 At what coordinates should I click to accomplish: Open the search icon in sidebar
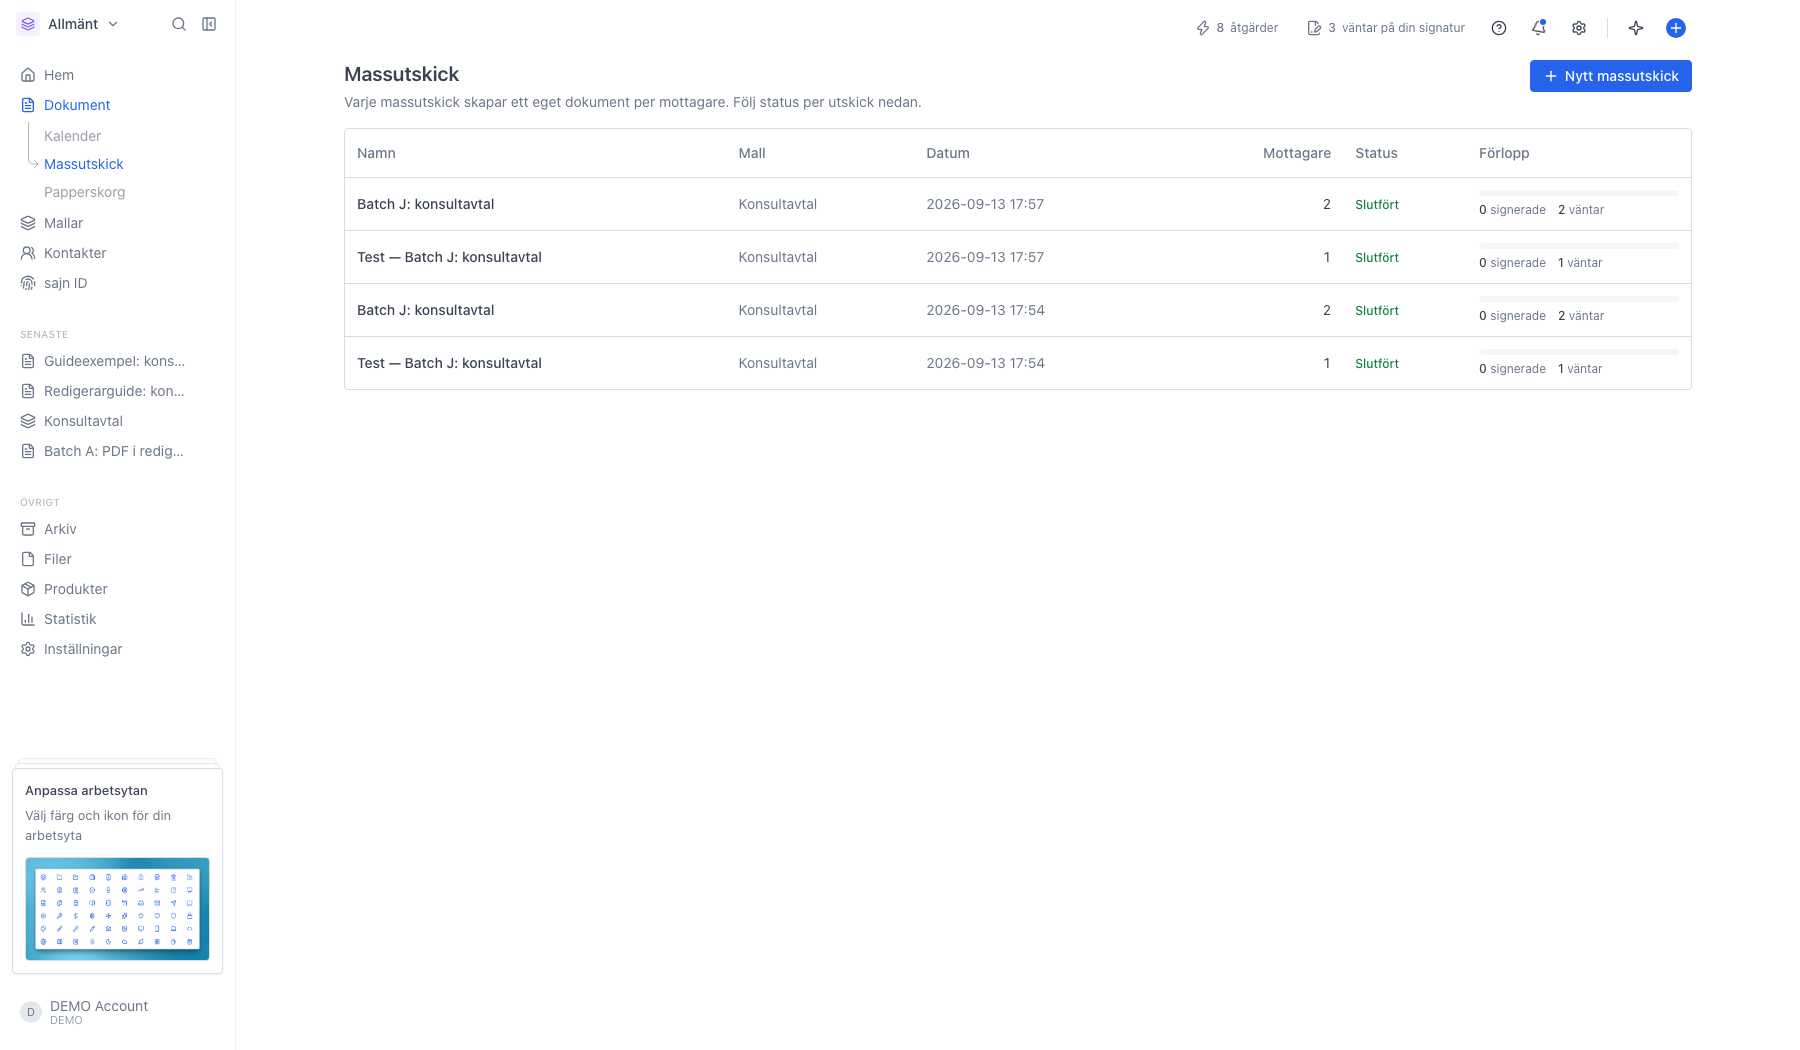(x=179, y=24)
